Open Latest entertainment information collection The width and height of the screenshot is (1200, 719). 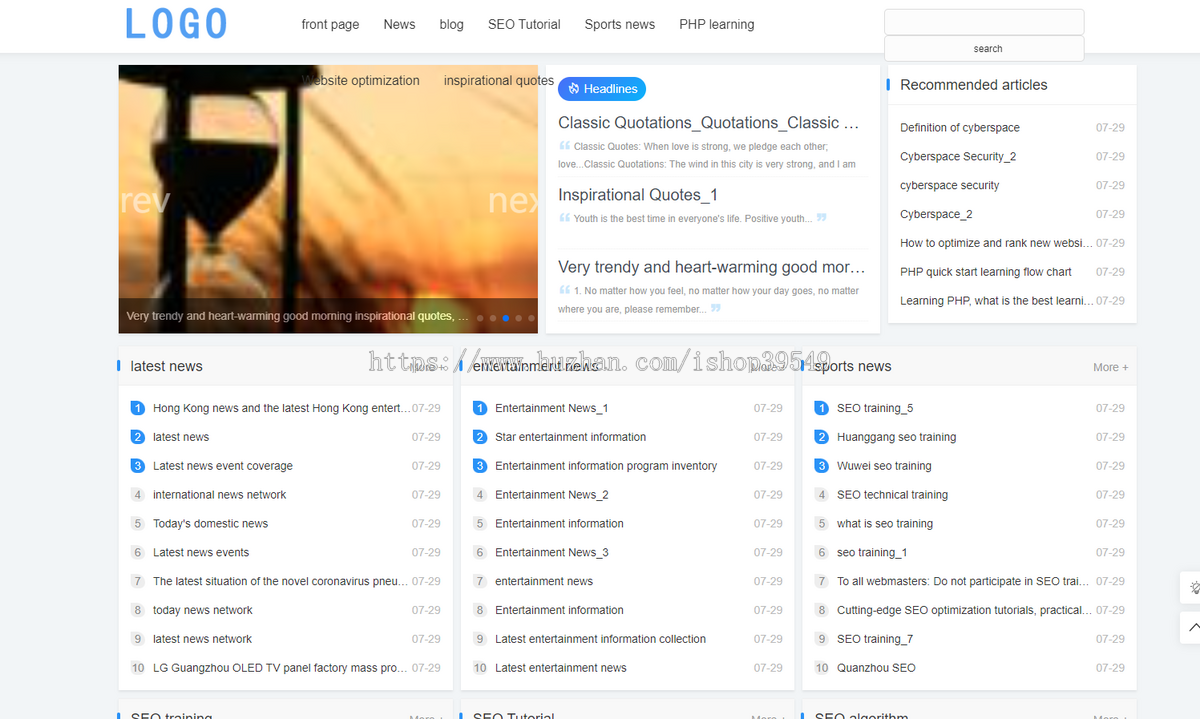(x=600, y=640)
